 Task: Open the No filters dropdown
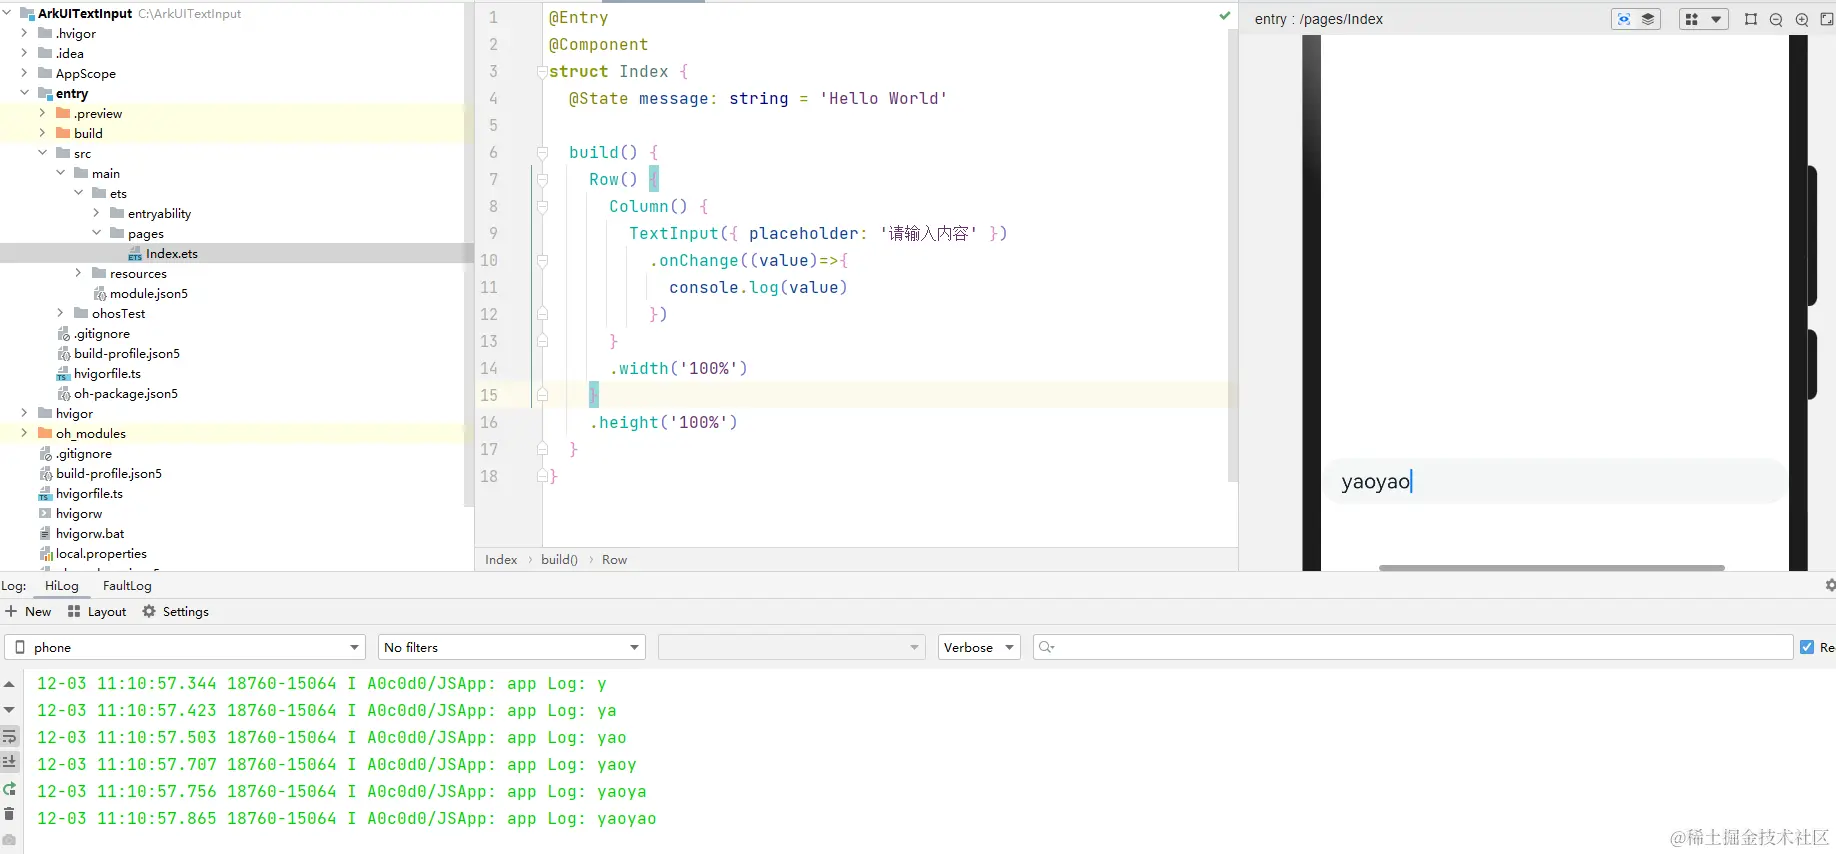[x=512, y=647]
